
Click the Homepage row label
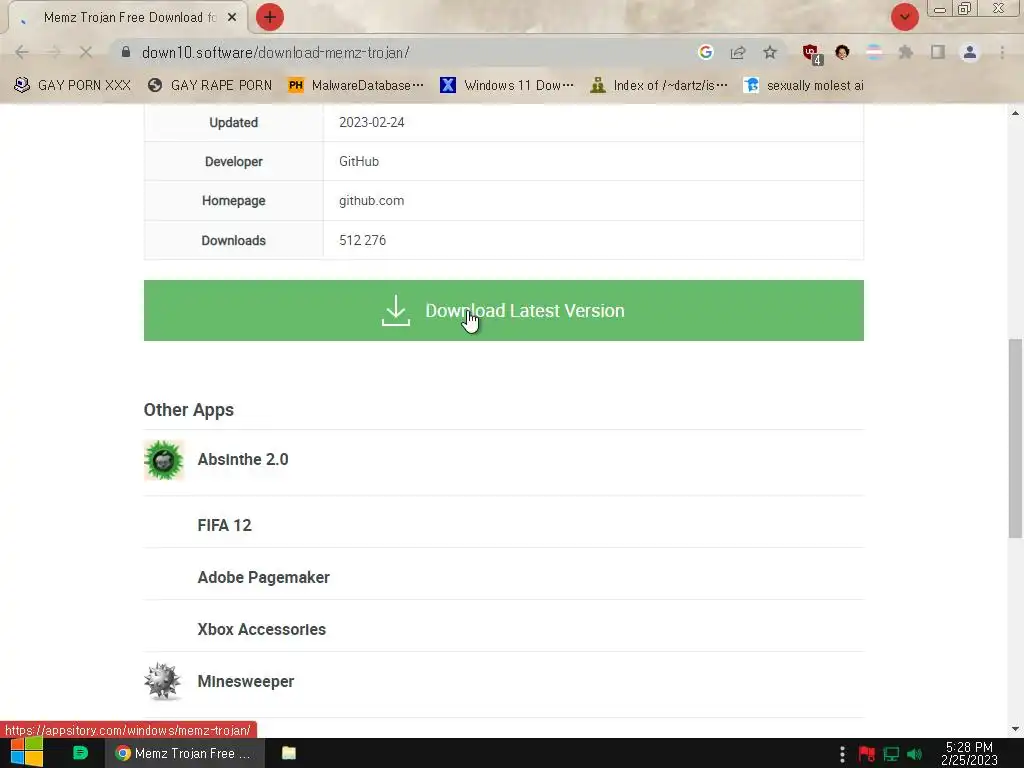pyautogui.click(x=233, y=200)
